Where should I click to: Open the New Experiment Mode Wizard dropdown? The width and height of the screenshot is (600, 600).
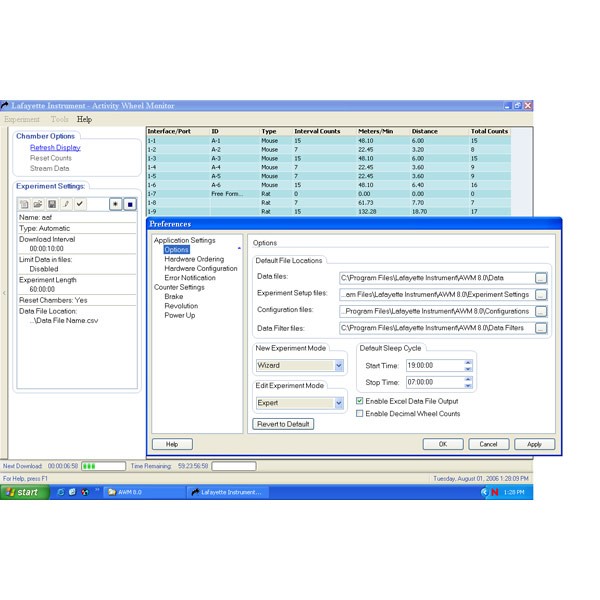pyautogui.click(x=339, y=365)
